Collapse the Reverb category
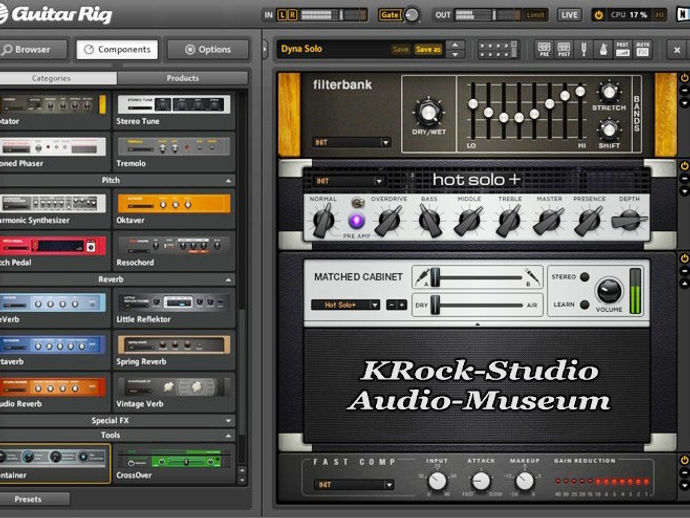 228,279
